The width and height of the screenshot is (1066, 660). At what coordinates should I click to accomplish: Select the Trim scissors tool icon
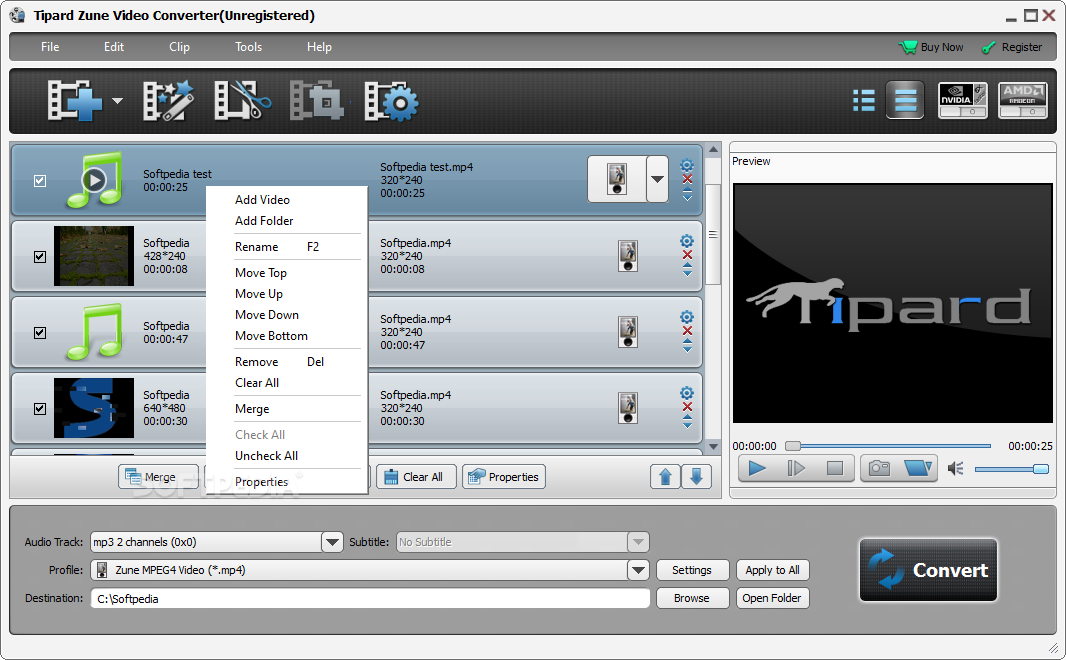pos(242,101)
